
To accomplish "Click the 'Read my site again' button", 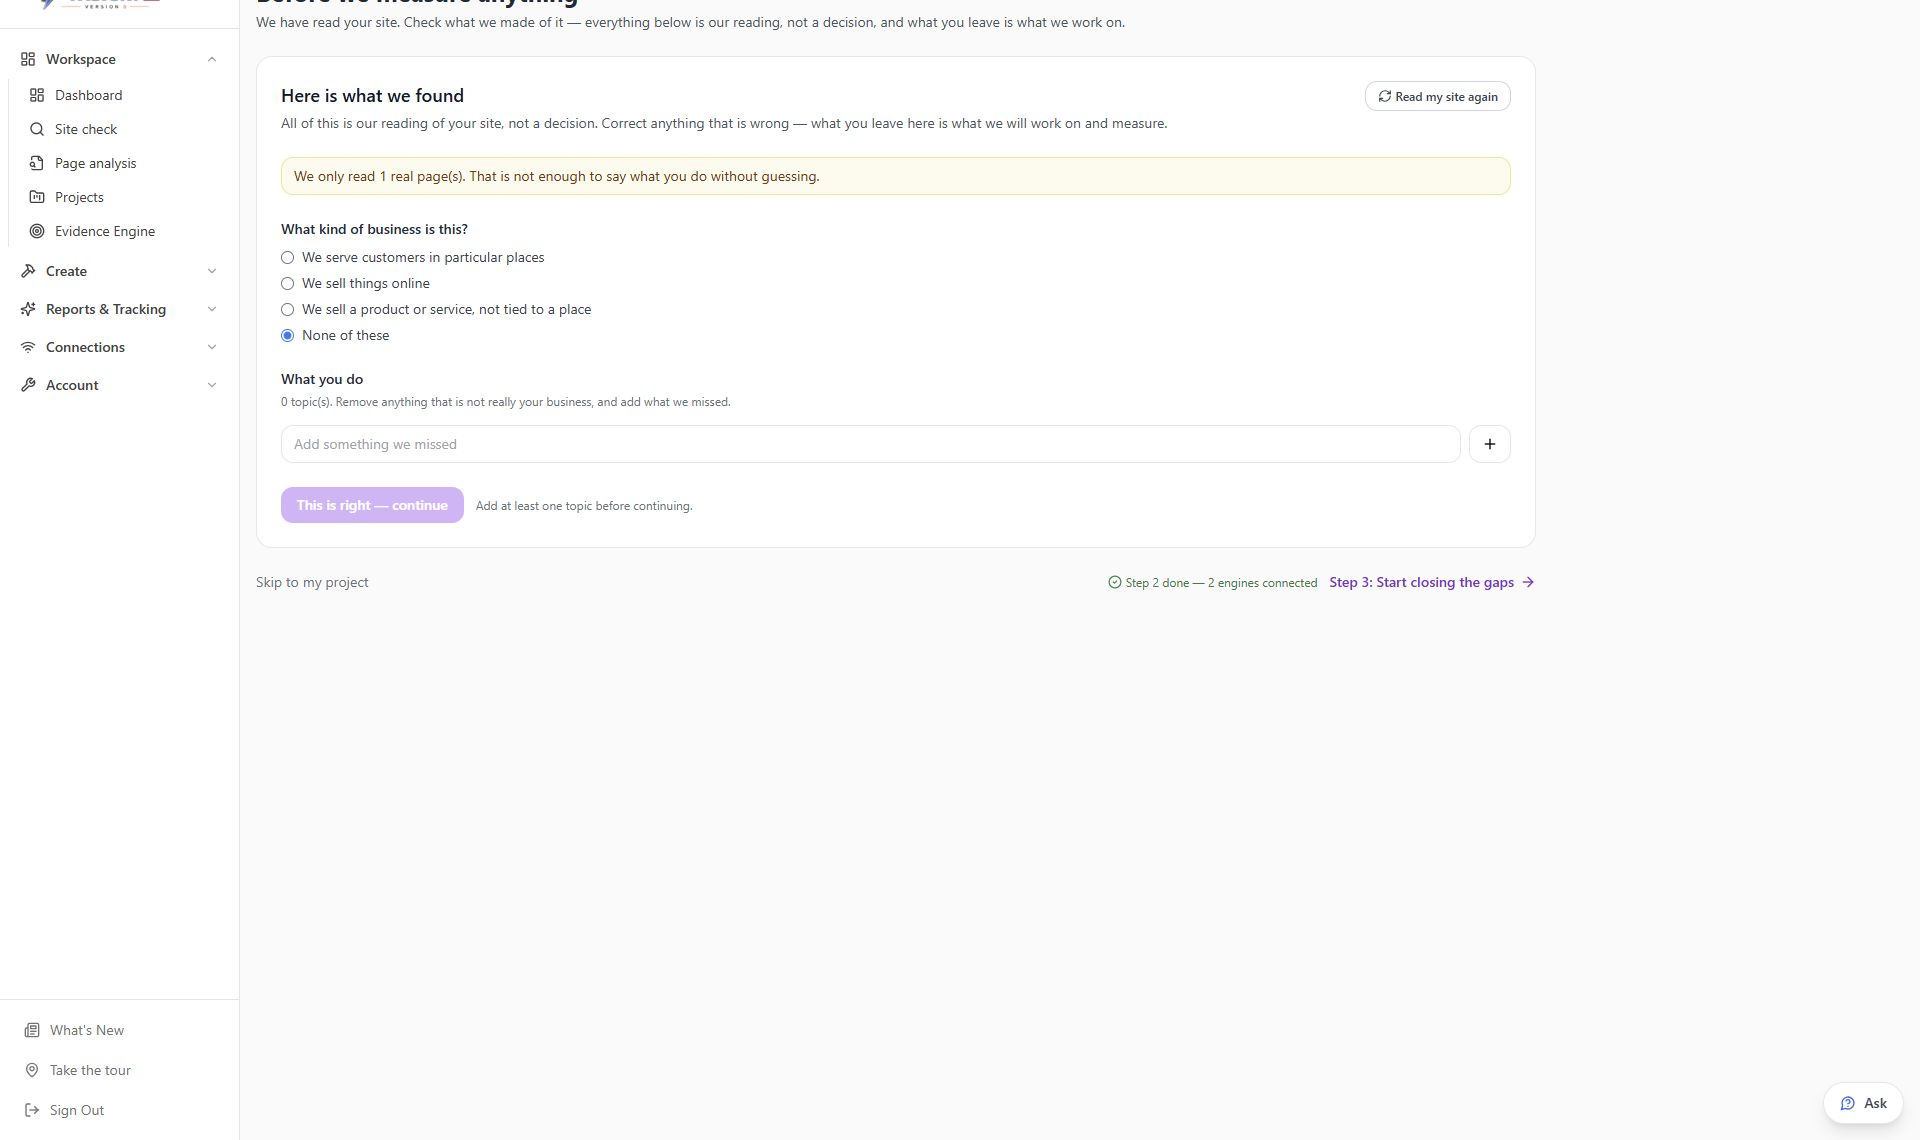I will [x=1437, y=96].
